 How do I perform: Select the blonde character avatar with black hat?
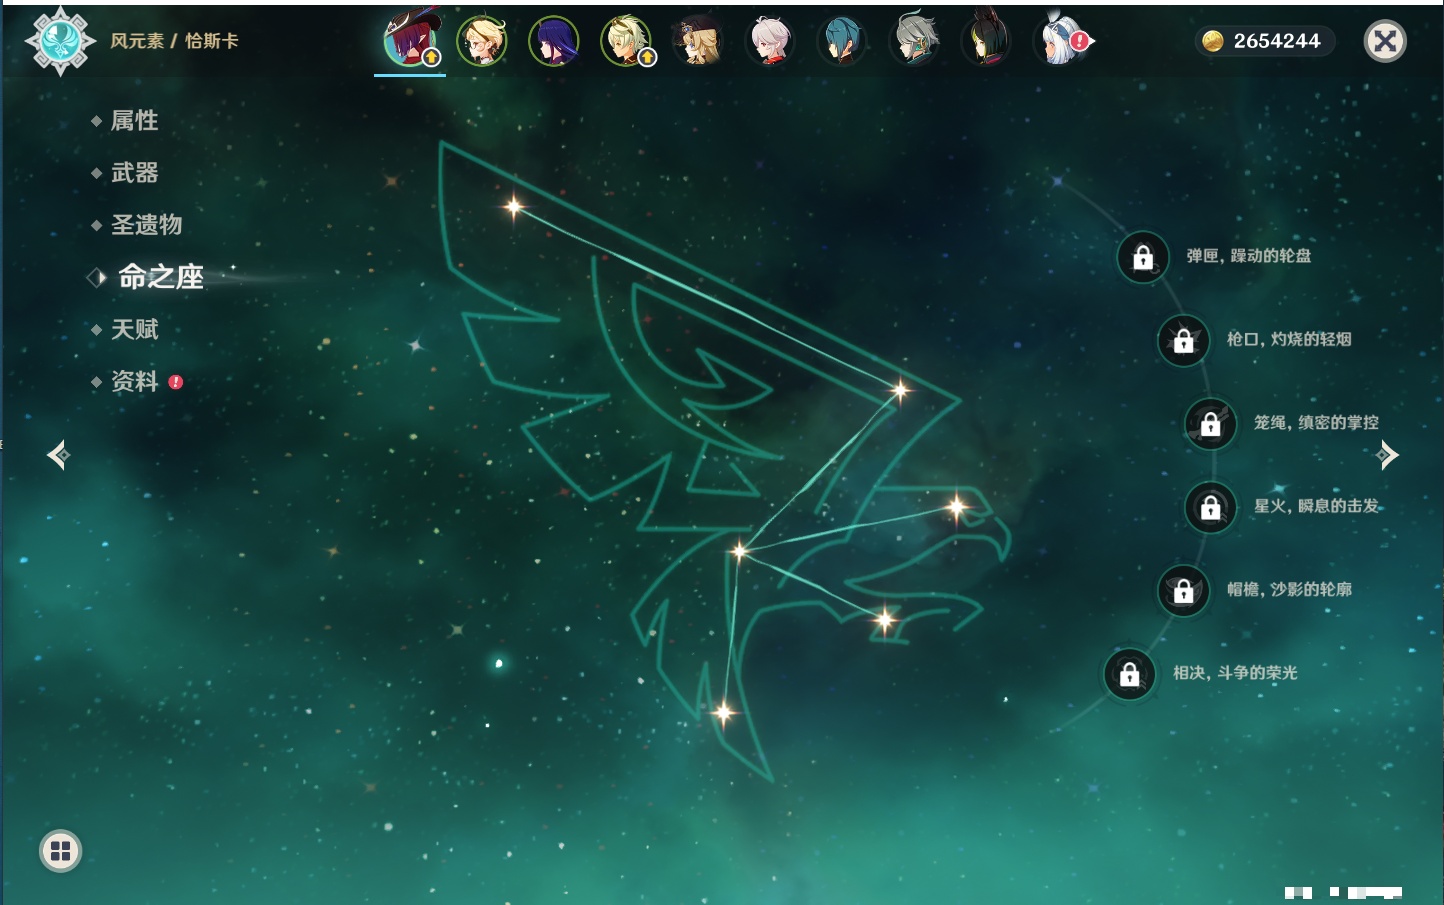click(698, 41)
